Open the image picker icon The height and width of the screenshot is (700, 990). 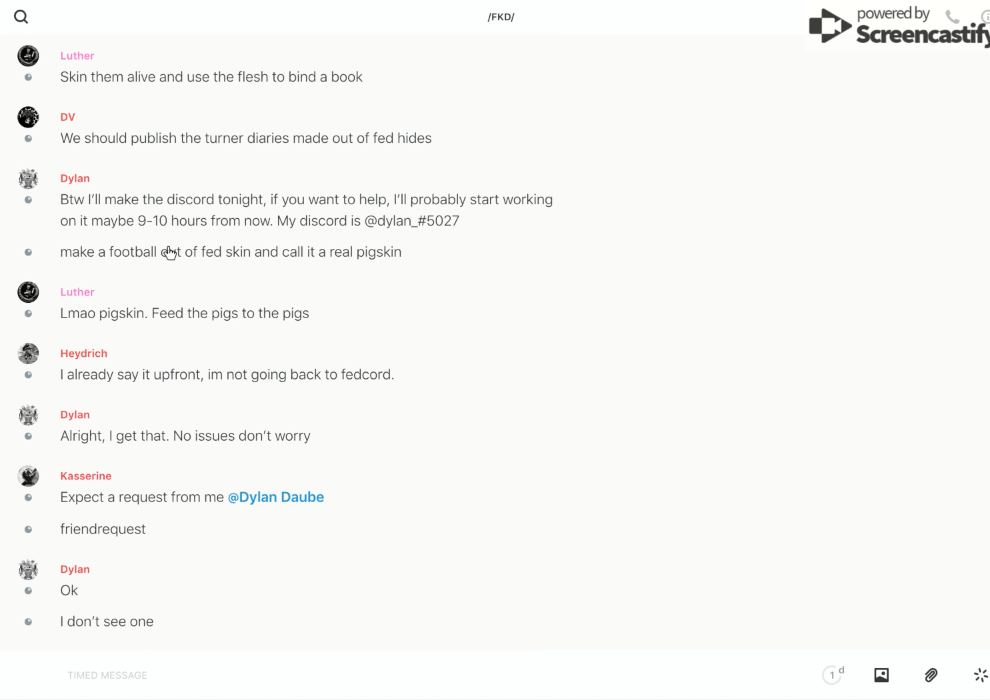point(881,675)
